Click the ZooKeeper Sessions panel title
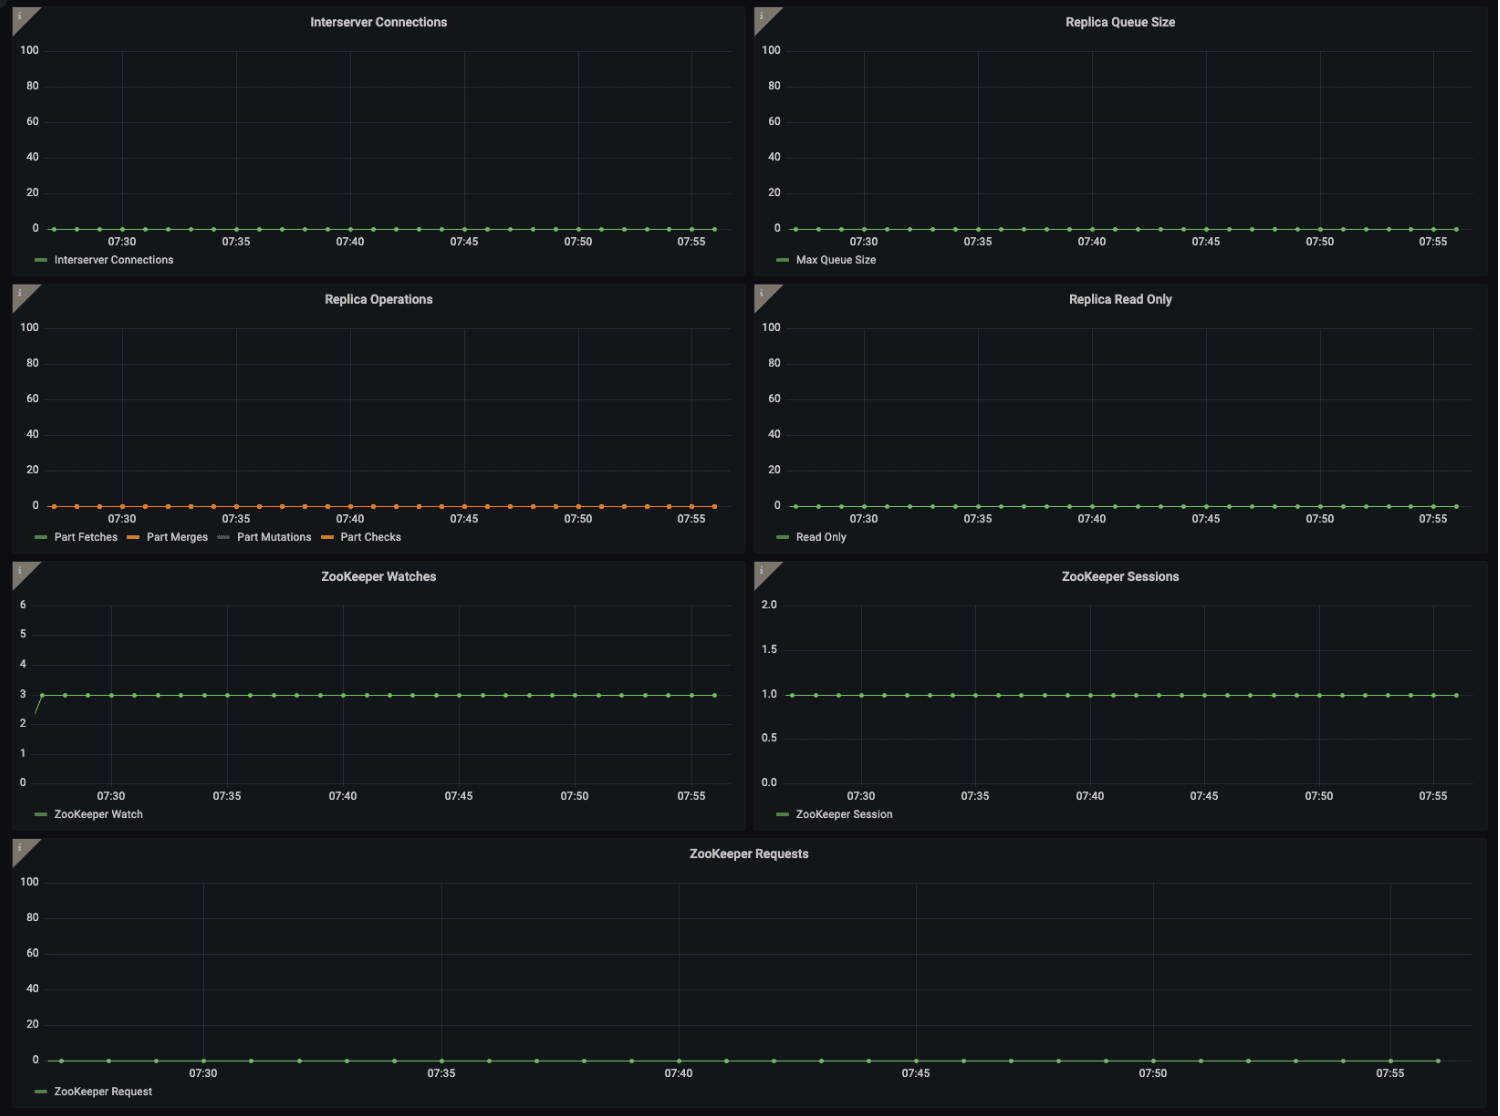 1120,576
